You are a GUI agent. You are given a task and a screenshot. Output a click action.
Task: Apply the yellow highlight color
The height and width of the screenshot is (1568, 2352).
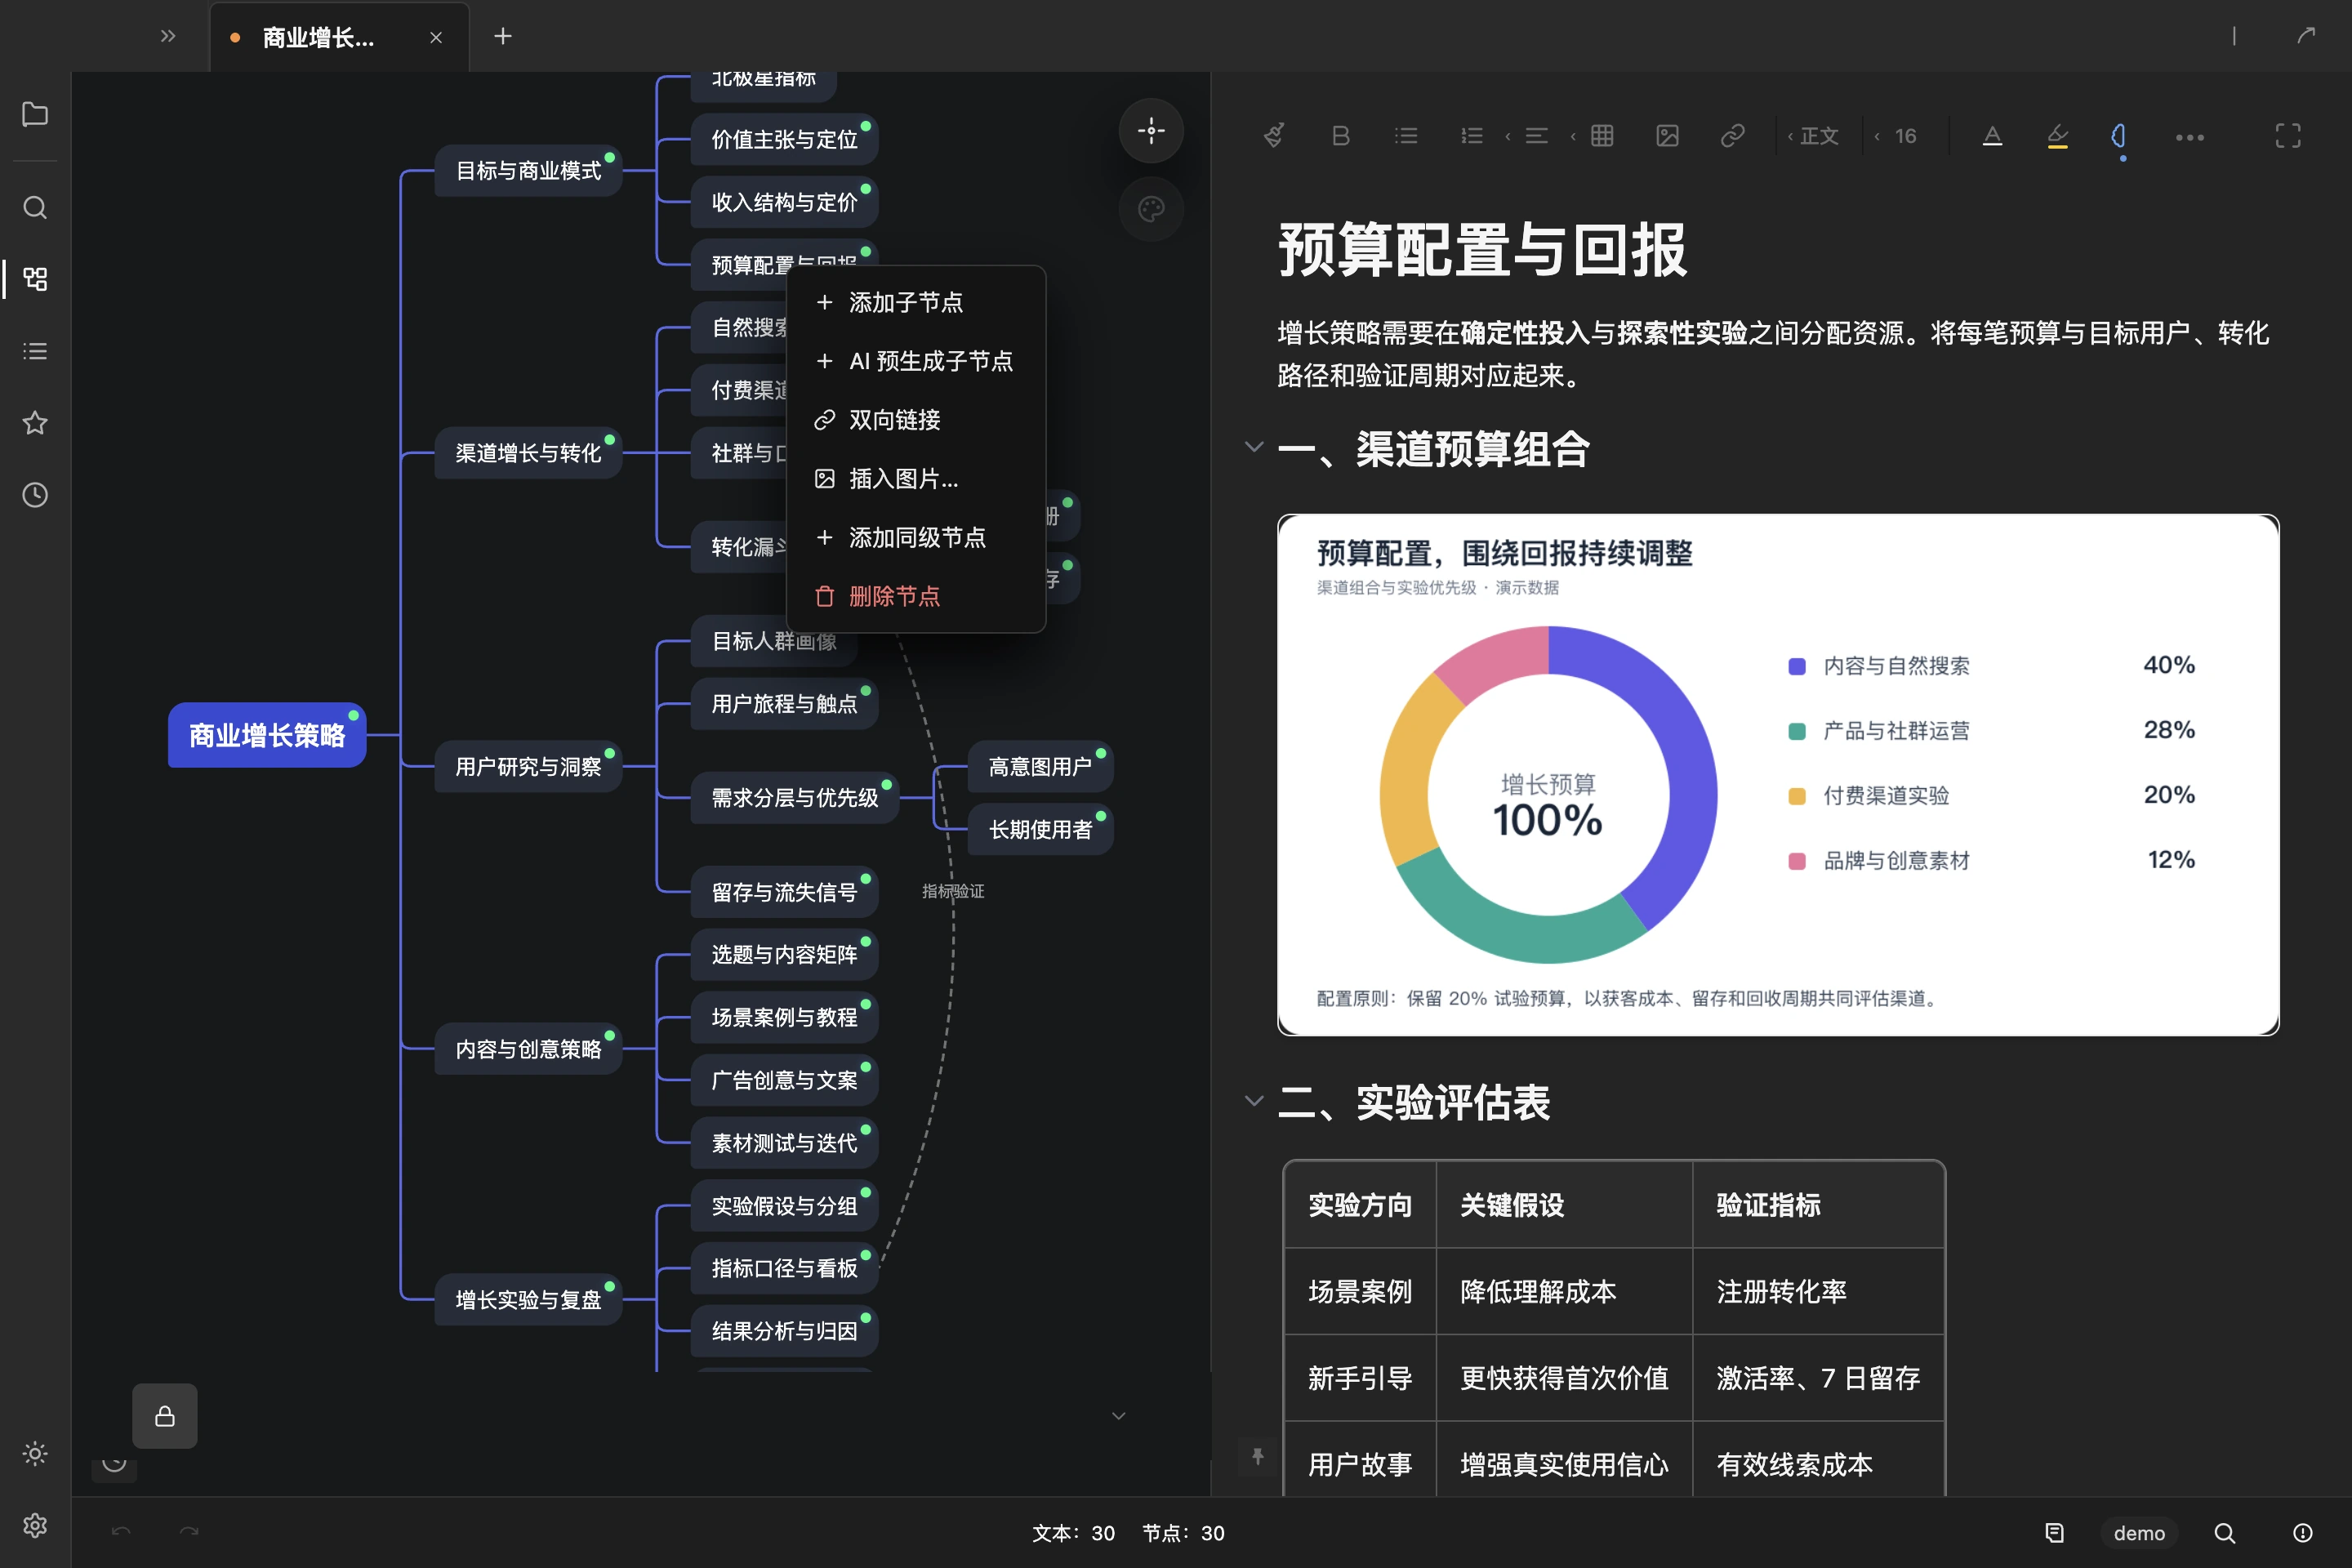[2057, 136]
